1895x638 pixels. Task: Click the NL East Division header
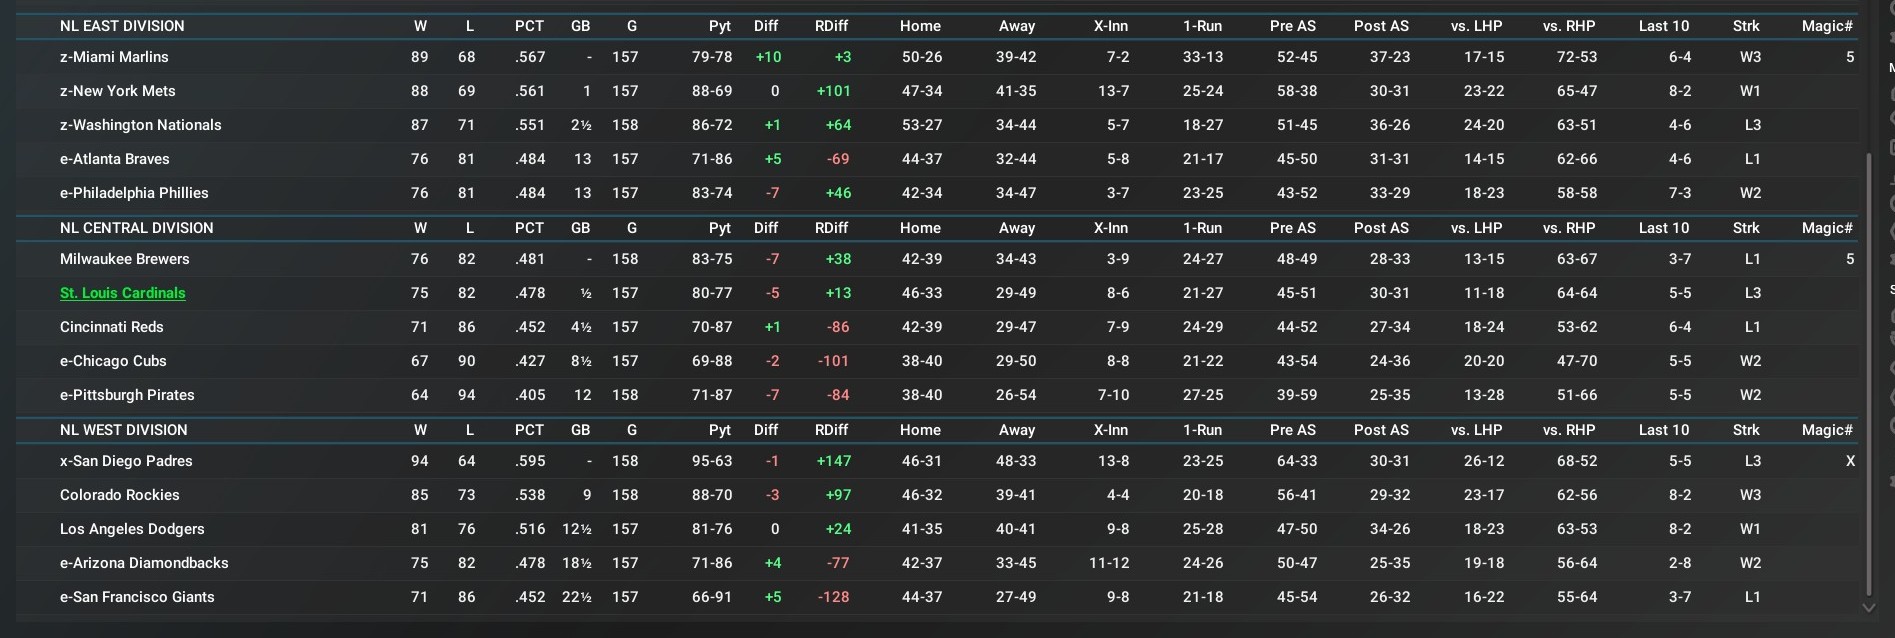point(122,26)
